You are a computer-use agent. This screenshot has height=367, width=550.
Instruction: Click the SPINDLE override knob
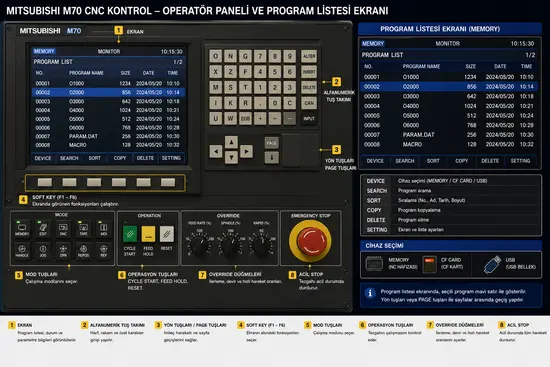click(230, 244)
